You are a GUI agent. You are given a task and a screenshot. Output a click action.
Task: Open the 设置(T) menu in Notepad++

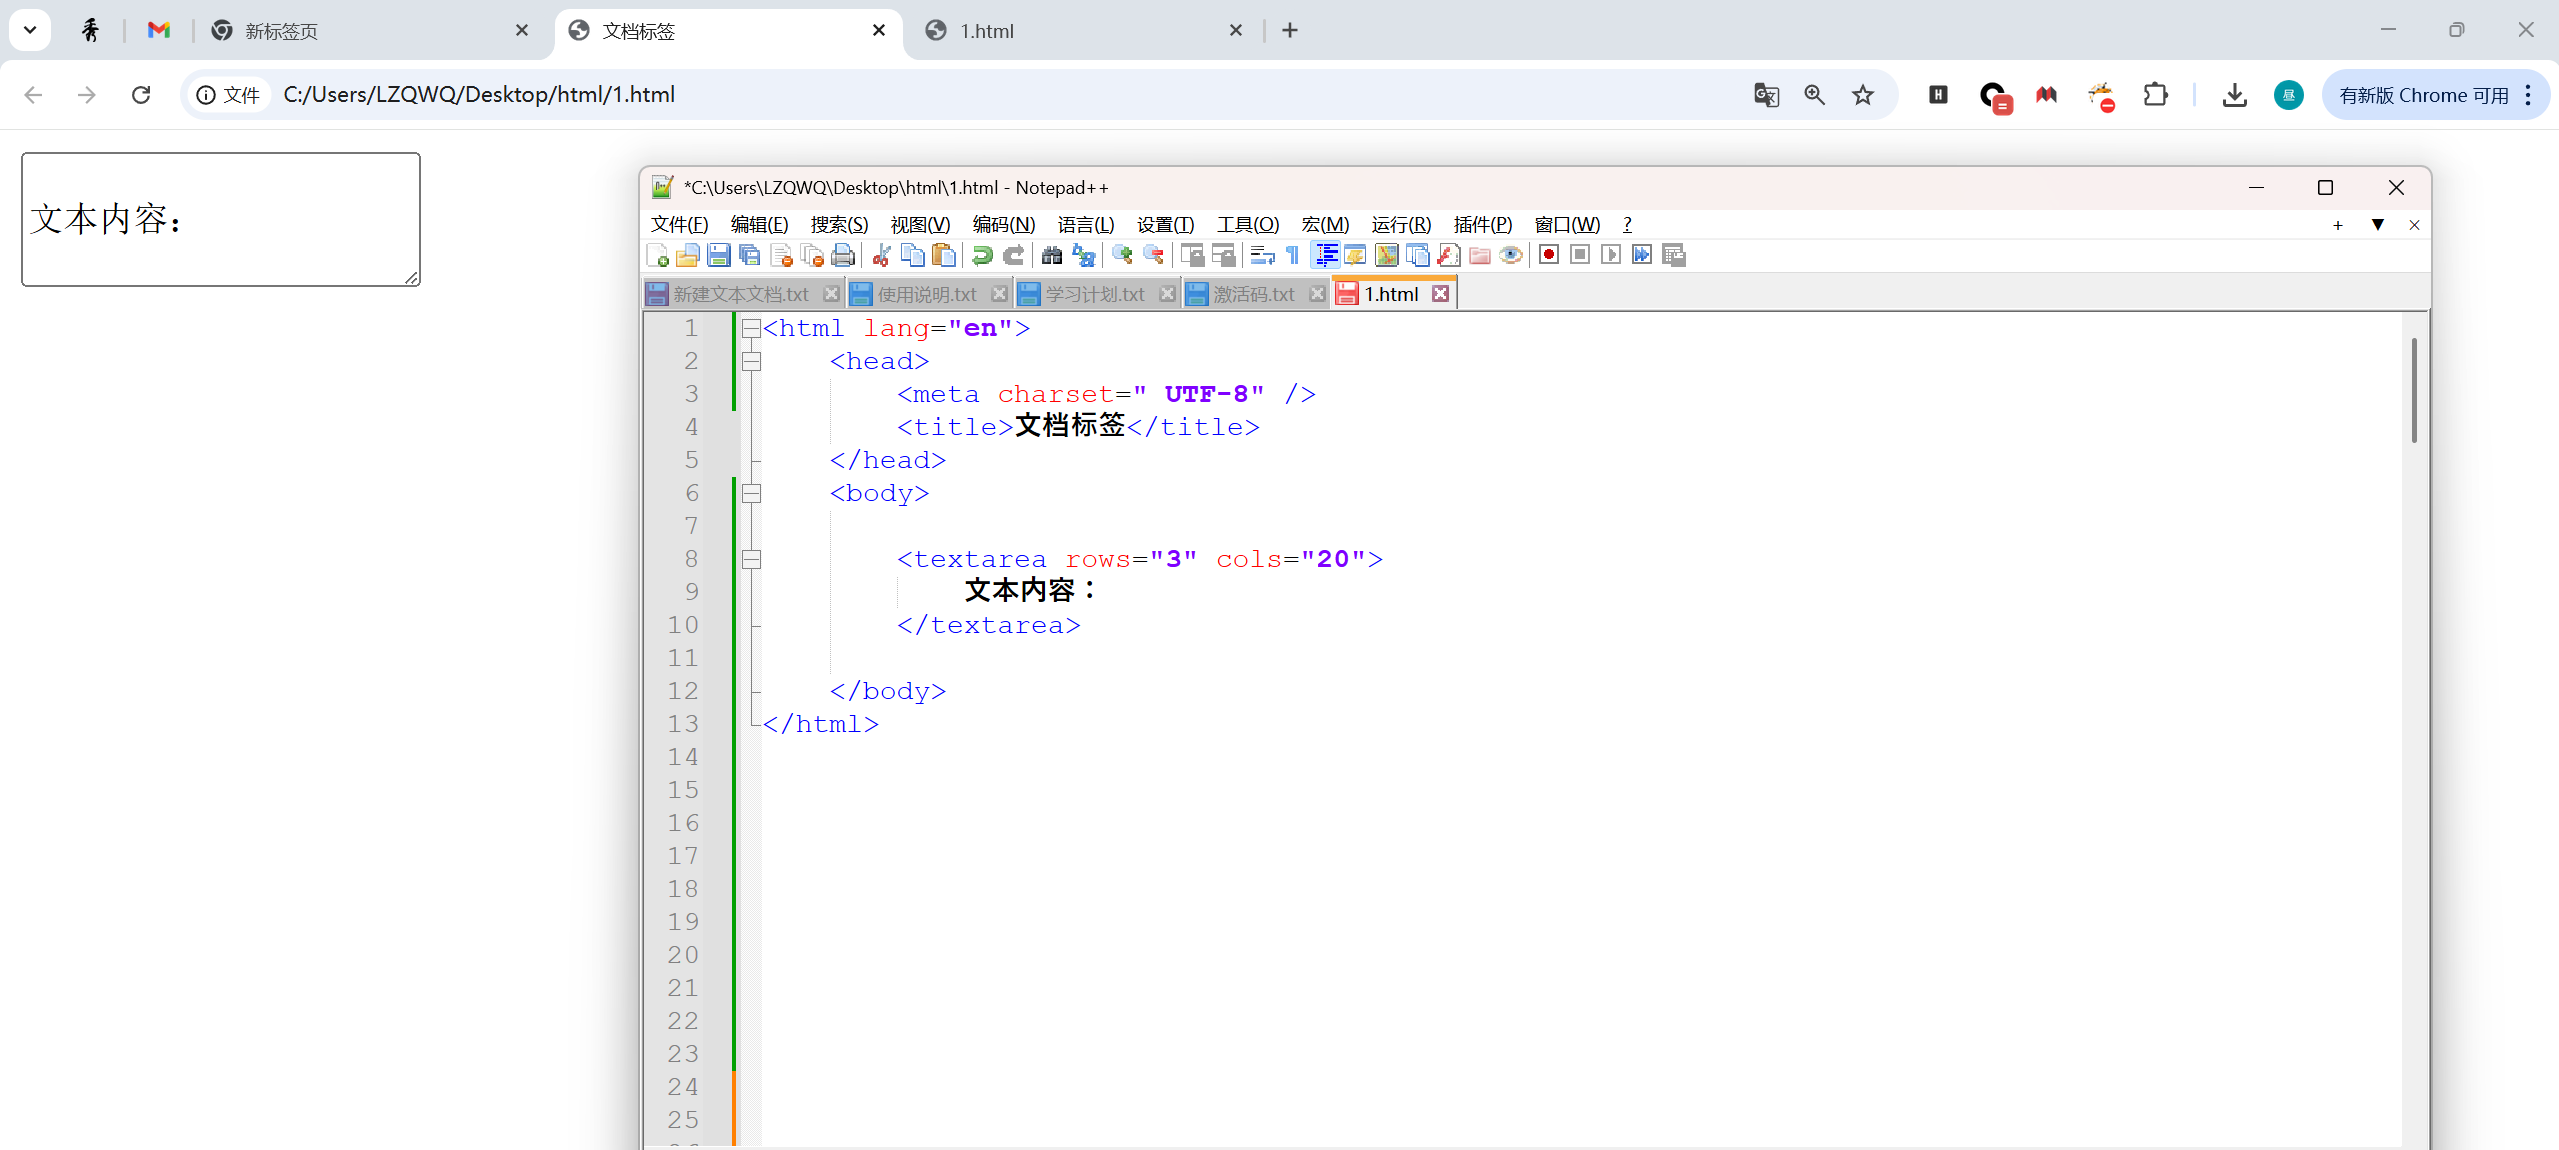point(1166,225)
